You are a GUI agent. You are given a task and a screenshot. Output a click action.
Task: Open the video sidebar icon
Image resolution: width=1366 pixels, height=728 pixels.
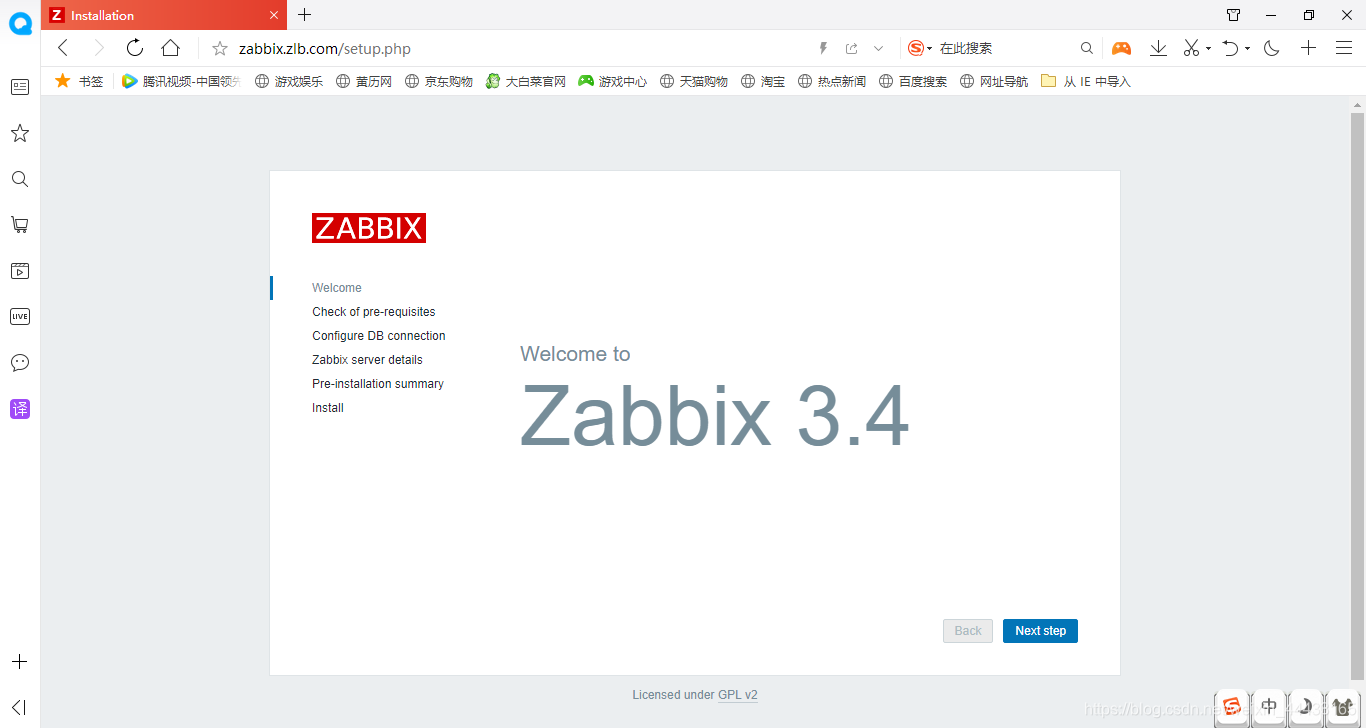coord(20,271)
